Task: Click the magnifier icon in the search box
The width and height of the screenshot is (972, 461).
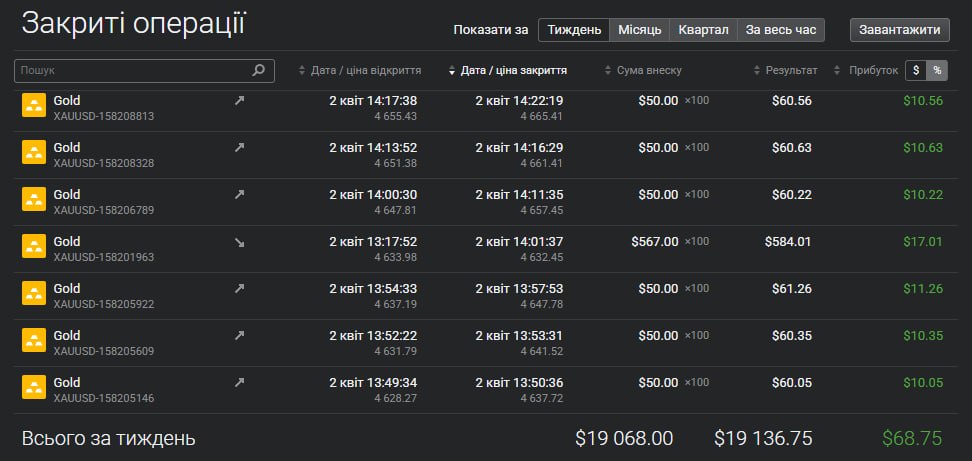Action: (x=258, y=71)
